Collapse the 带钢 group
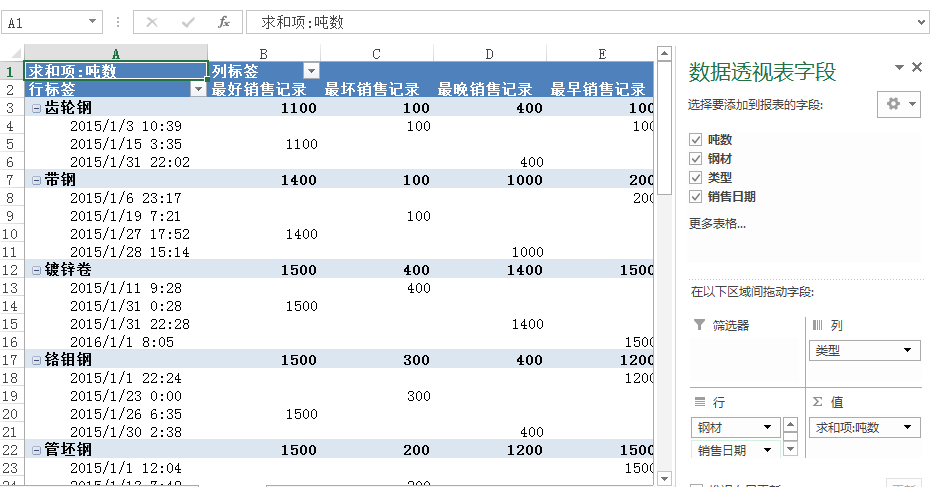This screenshot has width=934, height=487. coord(36,180)
